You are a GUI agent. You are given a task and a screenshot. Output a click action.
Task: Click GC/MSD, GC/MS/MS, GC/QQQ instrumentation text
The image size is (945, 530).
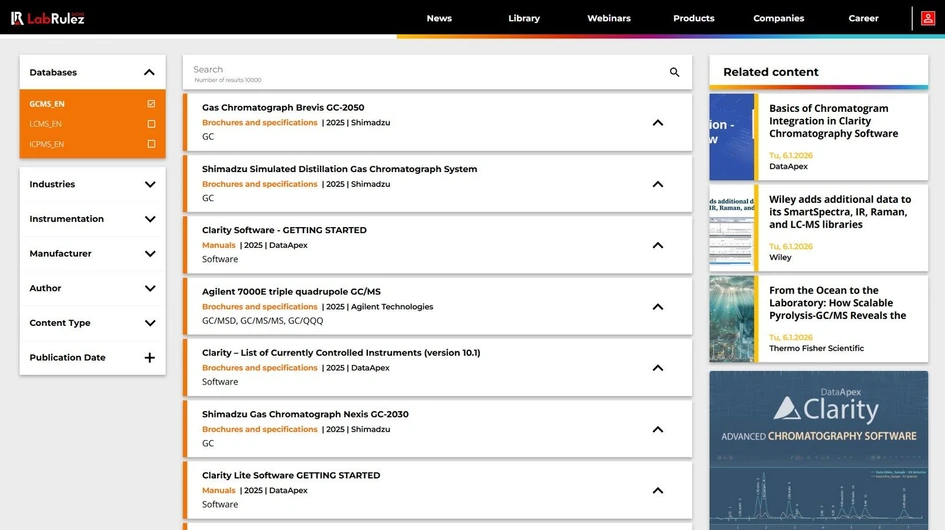click(x=262, y=321)
